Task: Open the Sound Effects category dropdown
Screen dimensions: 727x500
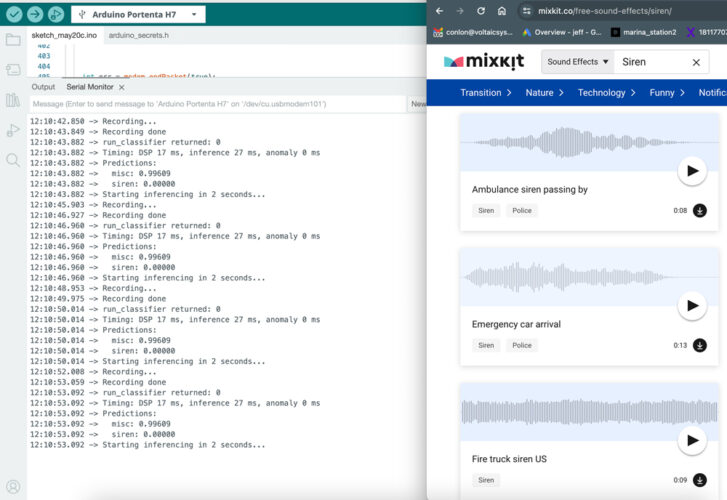Action: 577,62
